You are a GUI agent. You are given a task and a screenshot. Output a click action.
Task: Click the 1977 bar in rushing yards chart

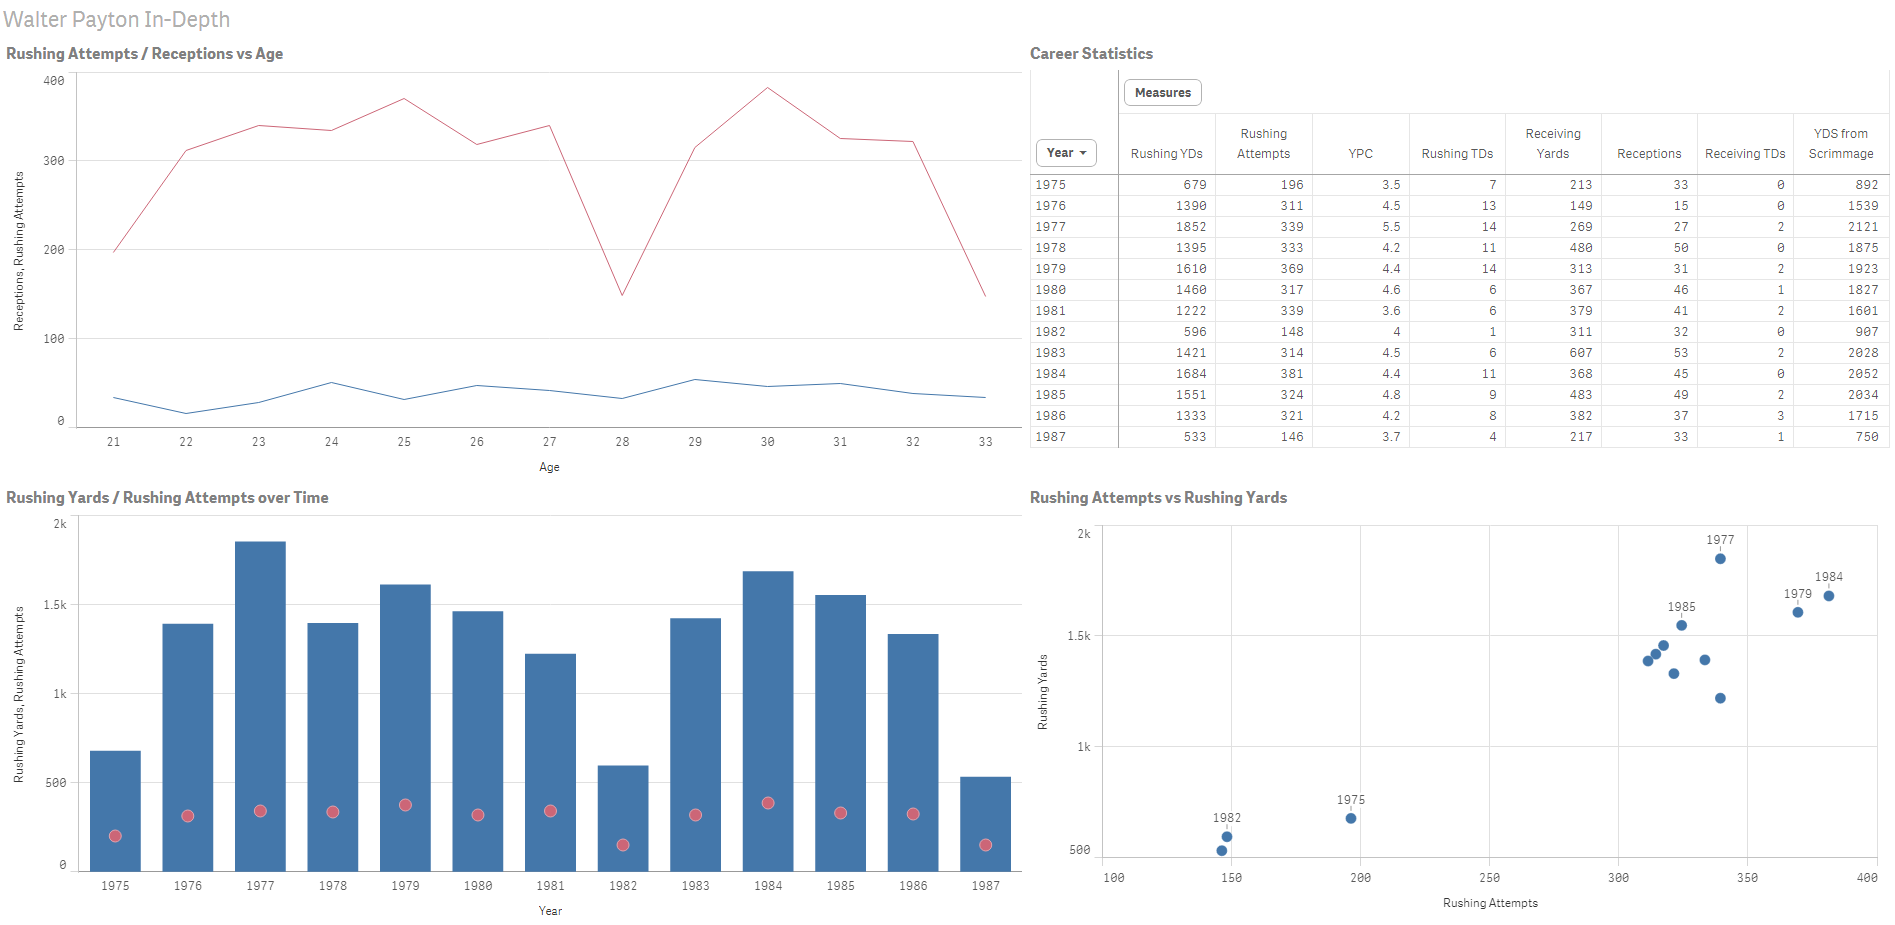260,706
